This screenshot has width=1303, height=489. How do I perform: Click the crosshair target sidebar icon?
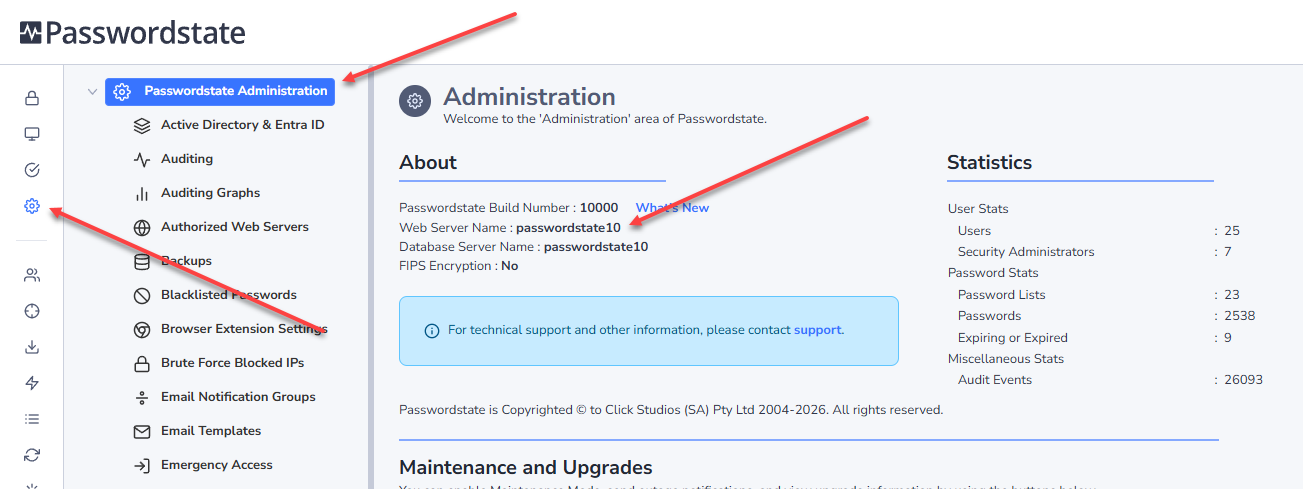(32, 311)
